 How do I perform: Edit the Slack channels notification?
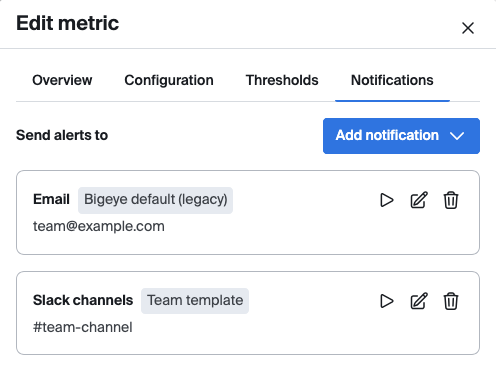click(x=419, y=301)
